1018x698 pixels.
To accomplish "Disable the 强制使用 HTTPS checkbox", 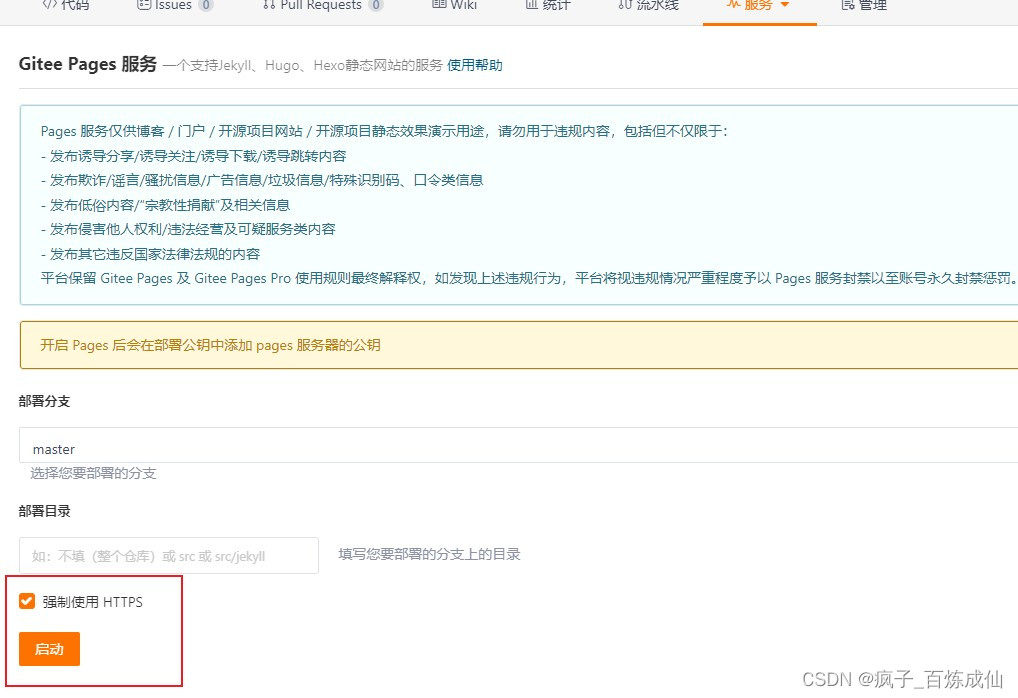I will coord(26,601).
